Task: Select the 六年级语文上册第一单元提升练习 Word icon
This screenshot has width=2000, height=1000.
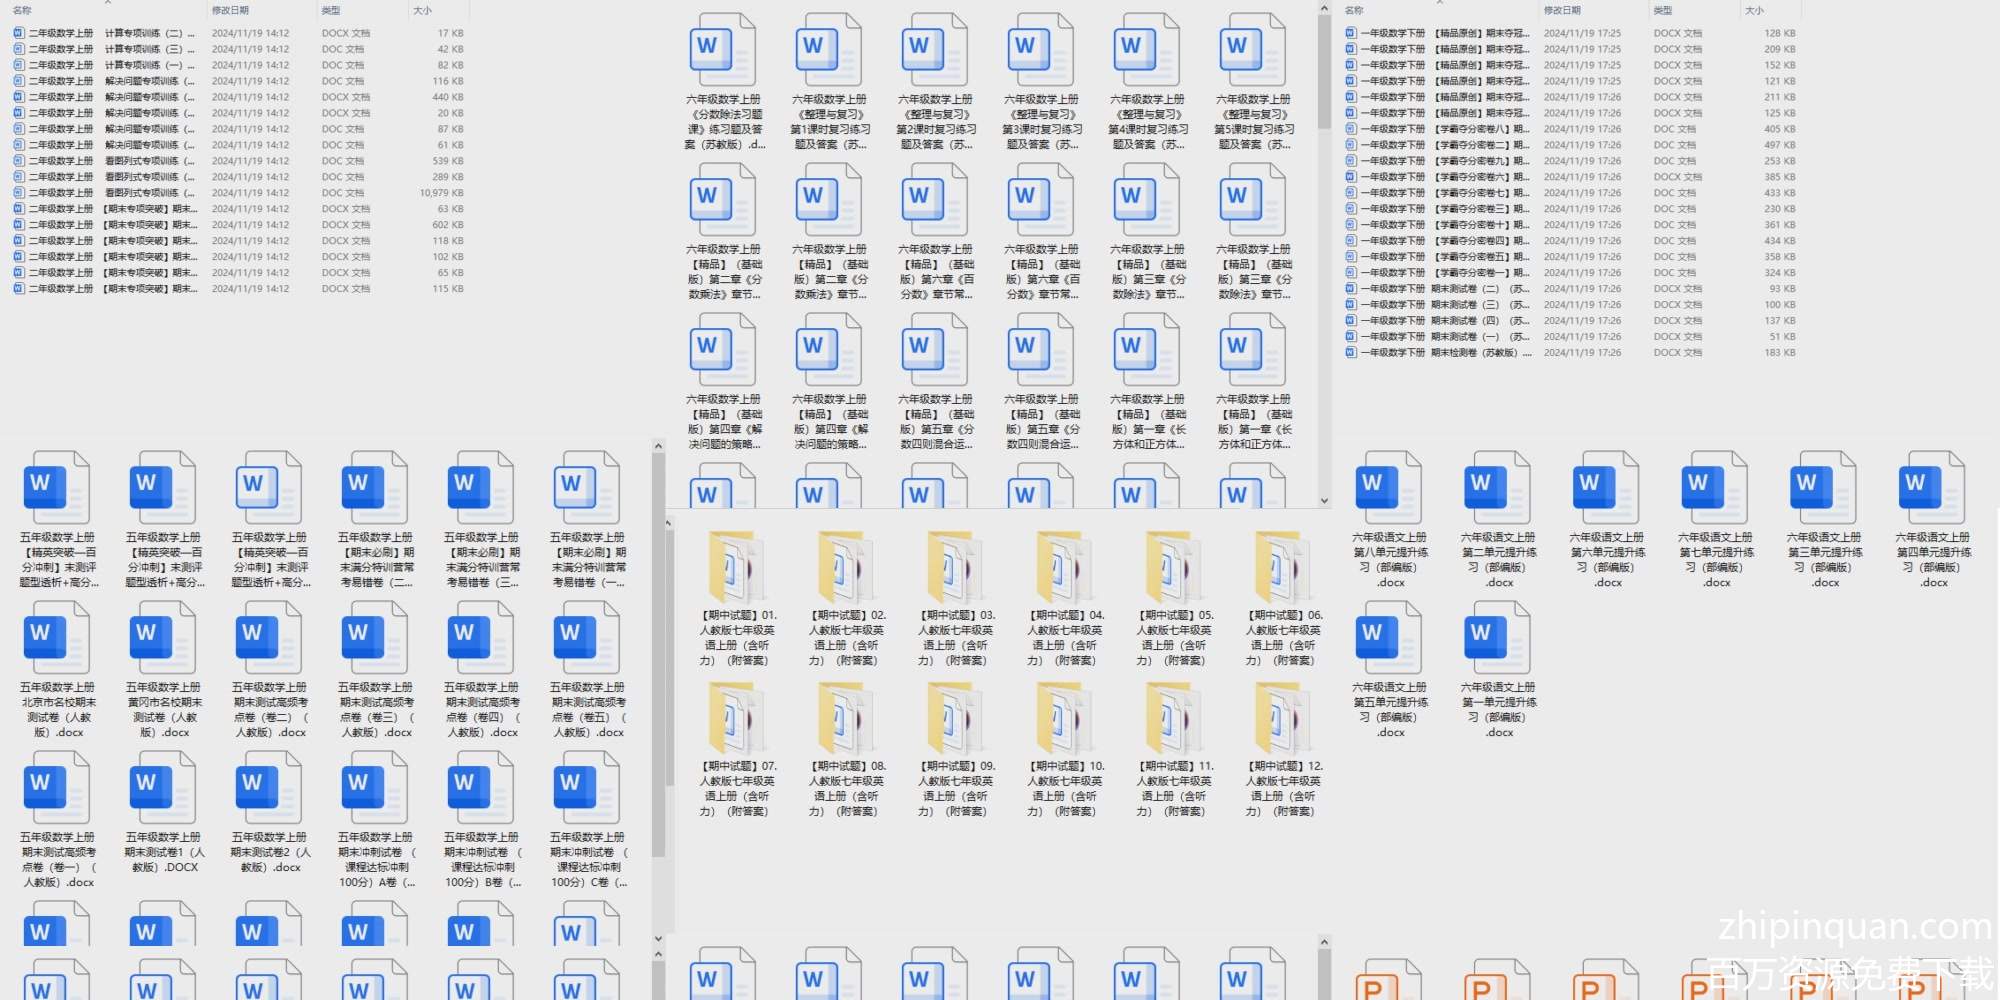Action: click(x=1498, y=638)
